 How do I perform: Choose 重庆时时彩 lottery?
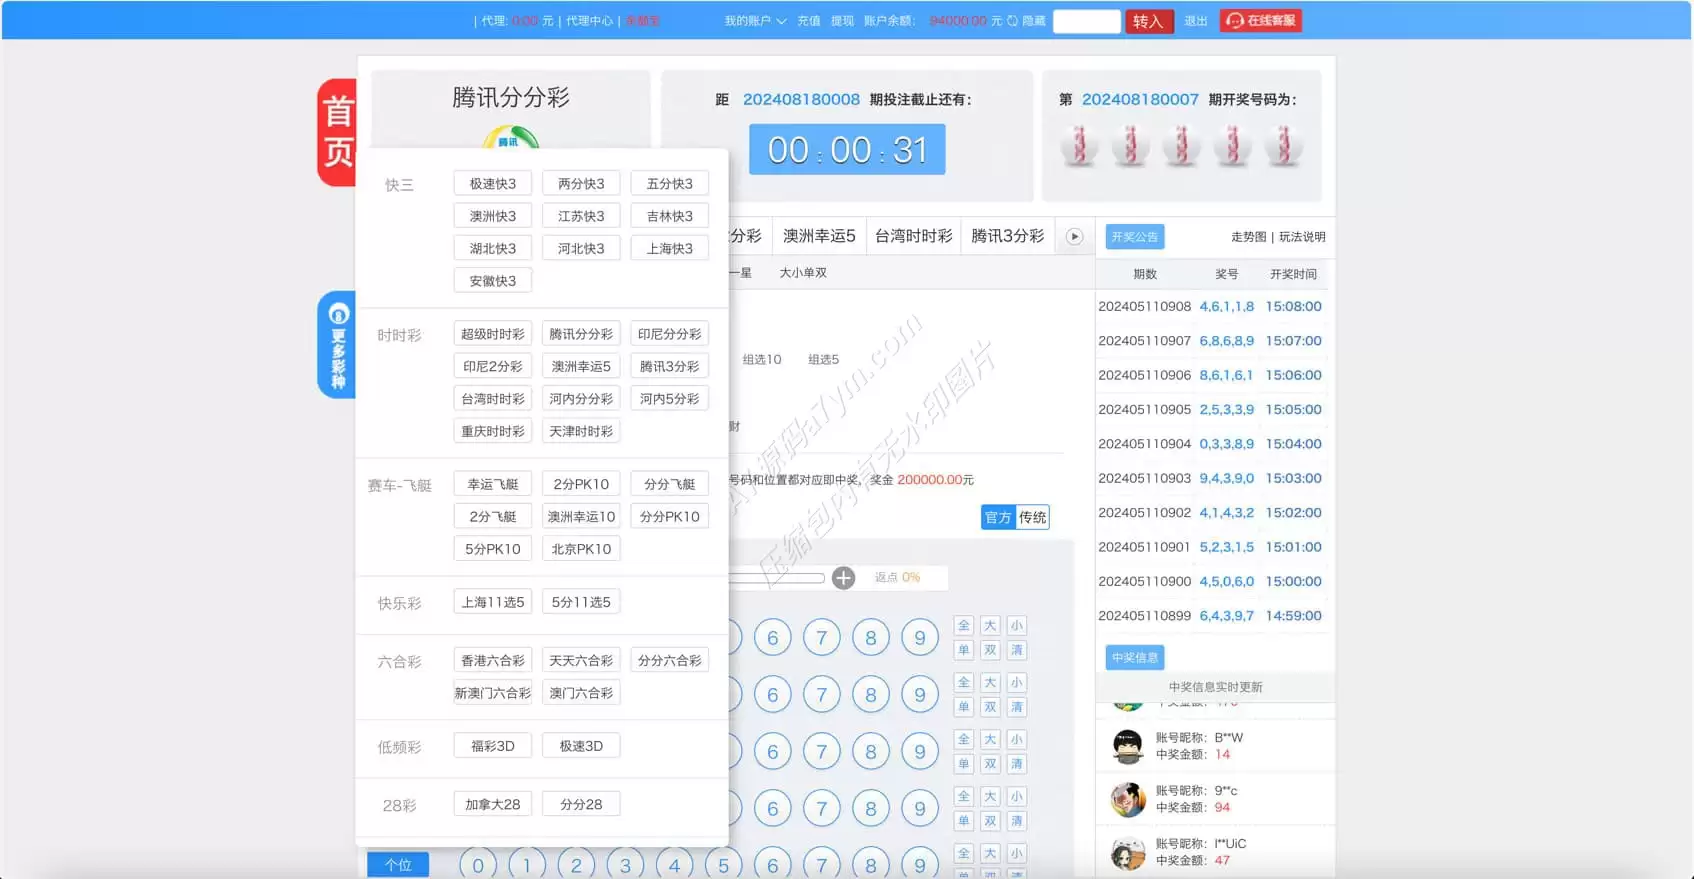pyautogui.click(x=493, y=431)
